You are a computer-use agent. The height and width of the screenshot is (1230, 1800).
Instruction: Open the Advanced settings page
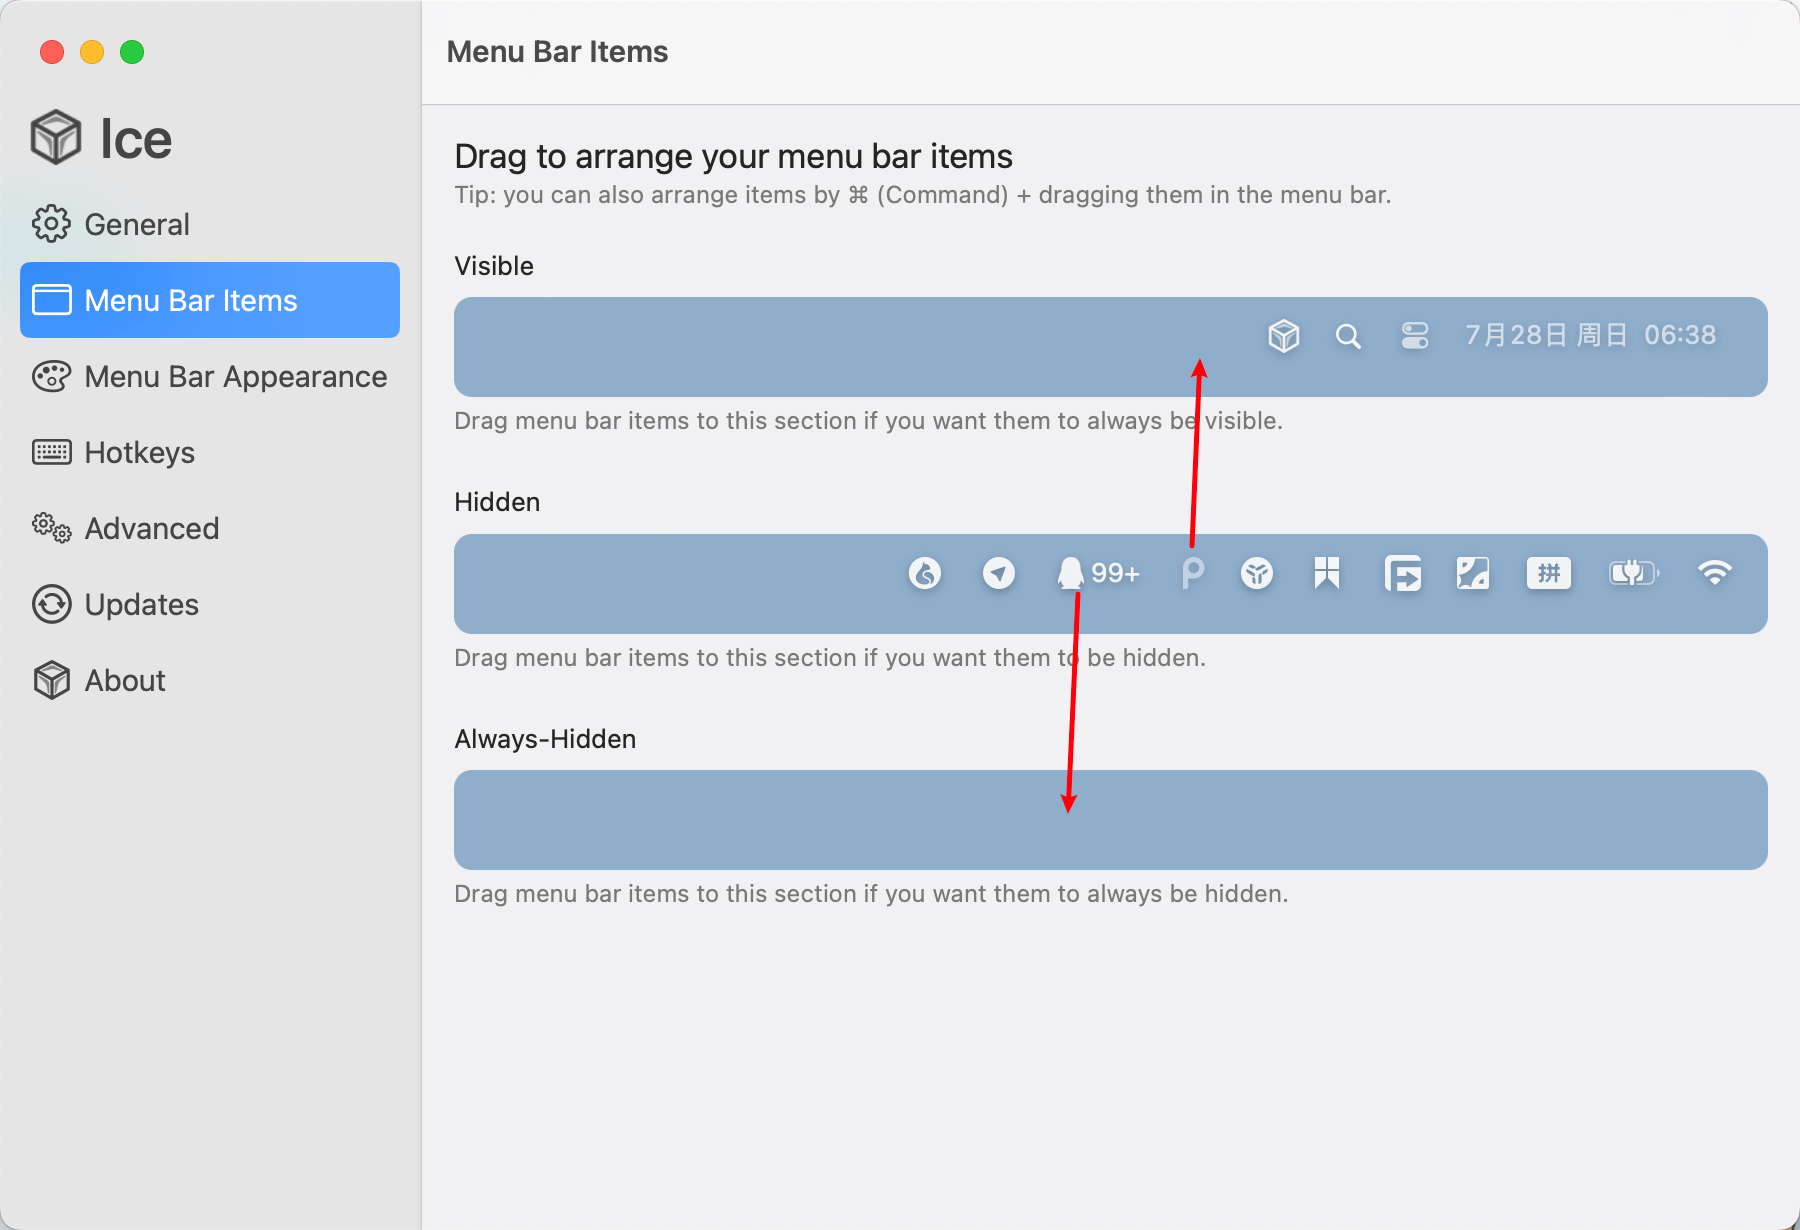tap(151, 528)
